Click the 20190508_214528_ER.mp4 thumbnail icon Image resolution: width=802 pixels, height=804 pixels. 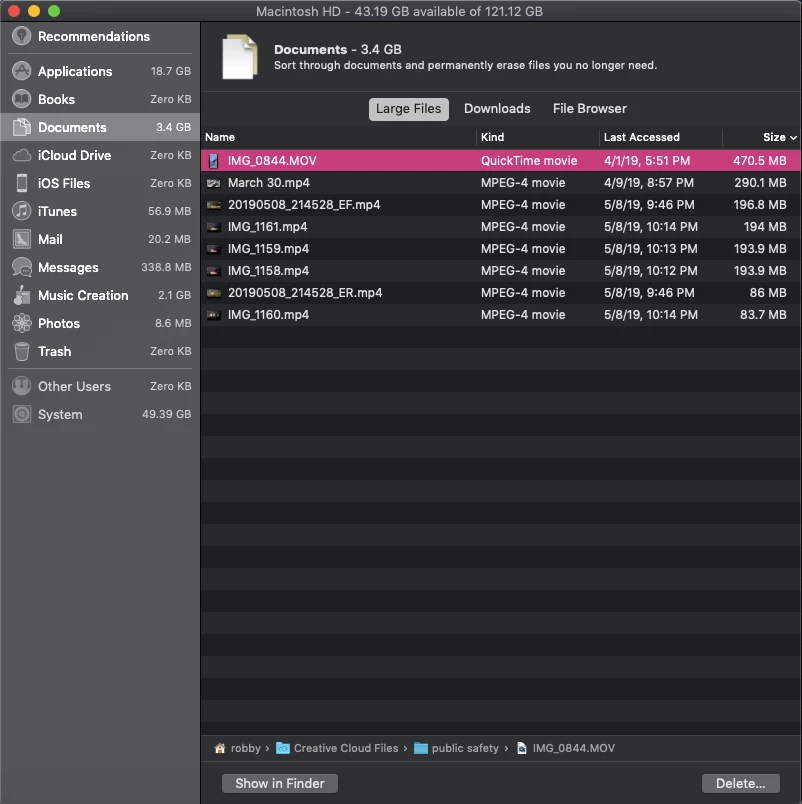(213, 293)
